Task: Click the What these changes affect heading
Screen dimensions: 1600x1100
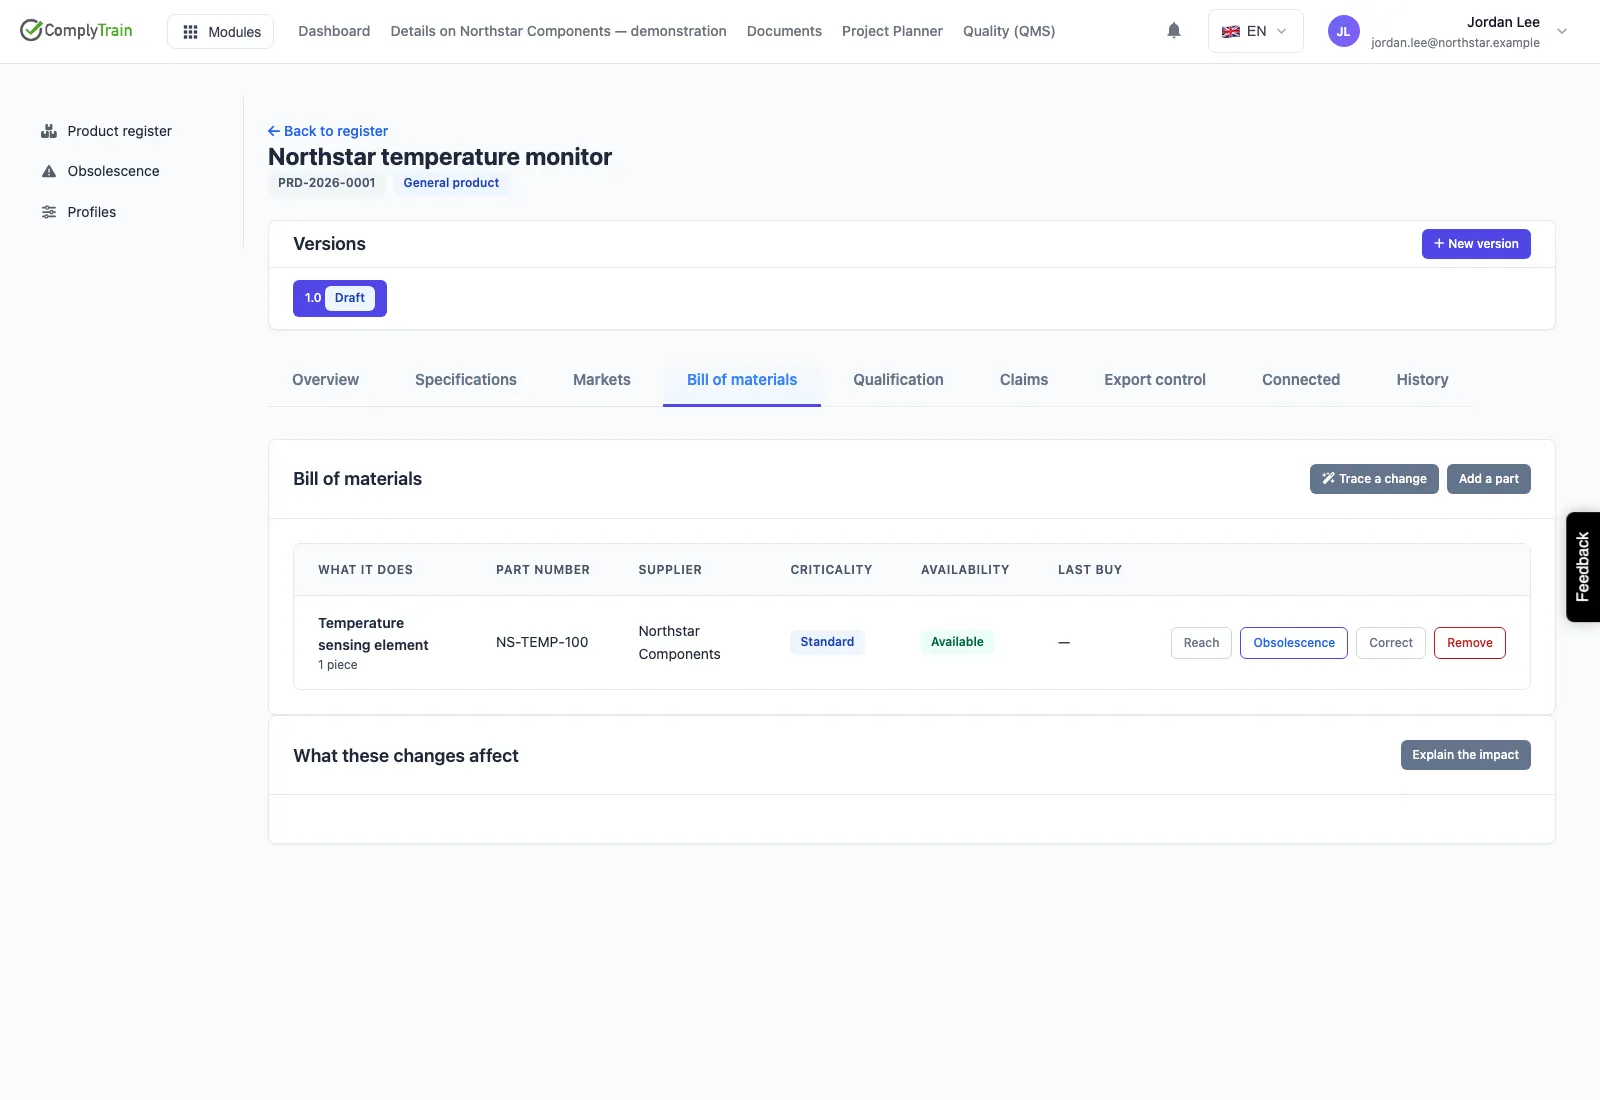Action: tap(406, 756)
